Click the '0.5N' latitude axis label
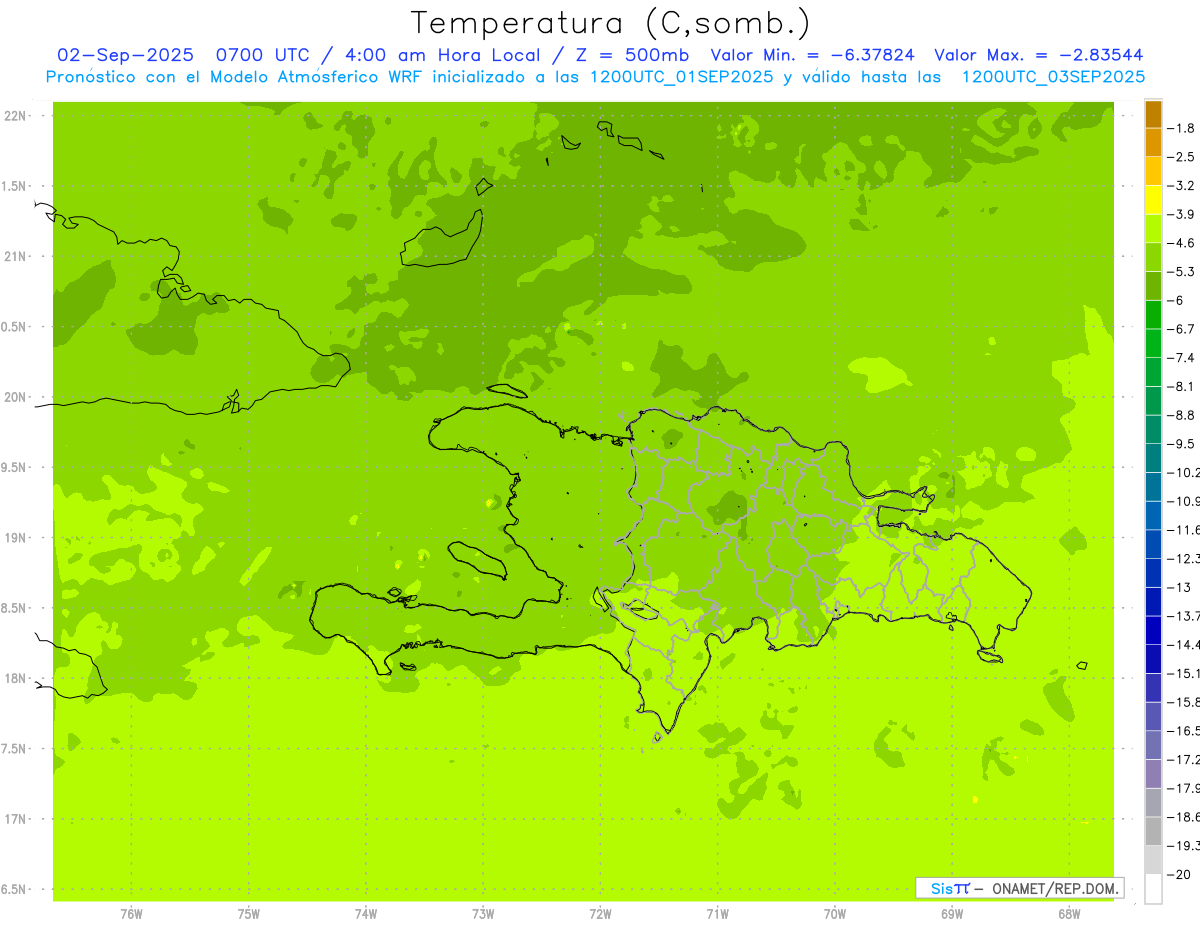The image size is (1200, 927). (x=15, y=327)
